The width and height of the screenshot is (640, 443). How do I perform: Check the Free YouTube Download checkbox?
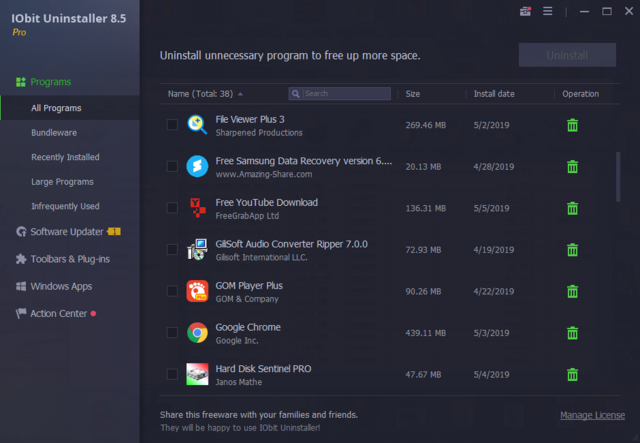coord(172,208)
